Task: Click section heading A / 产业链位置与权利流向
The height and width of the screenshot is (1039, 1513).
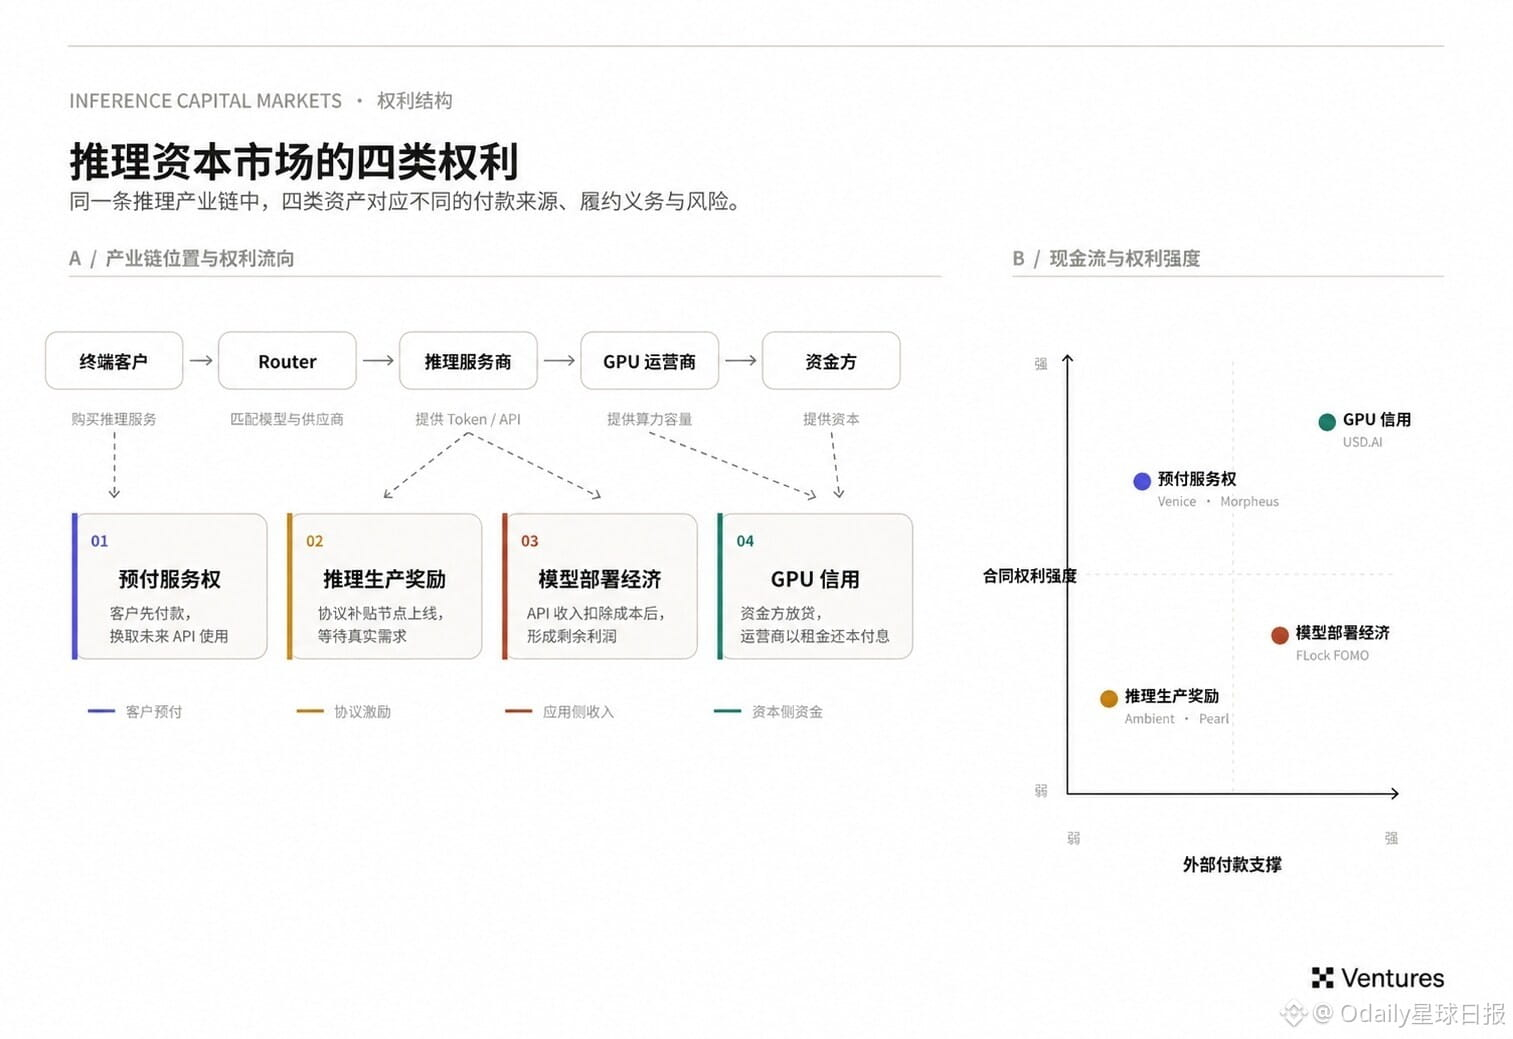Action: (x=181, y=258)
